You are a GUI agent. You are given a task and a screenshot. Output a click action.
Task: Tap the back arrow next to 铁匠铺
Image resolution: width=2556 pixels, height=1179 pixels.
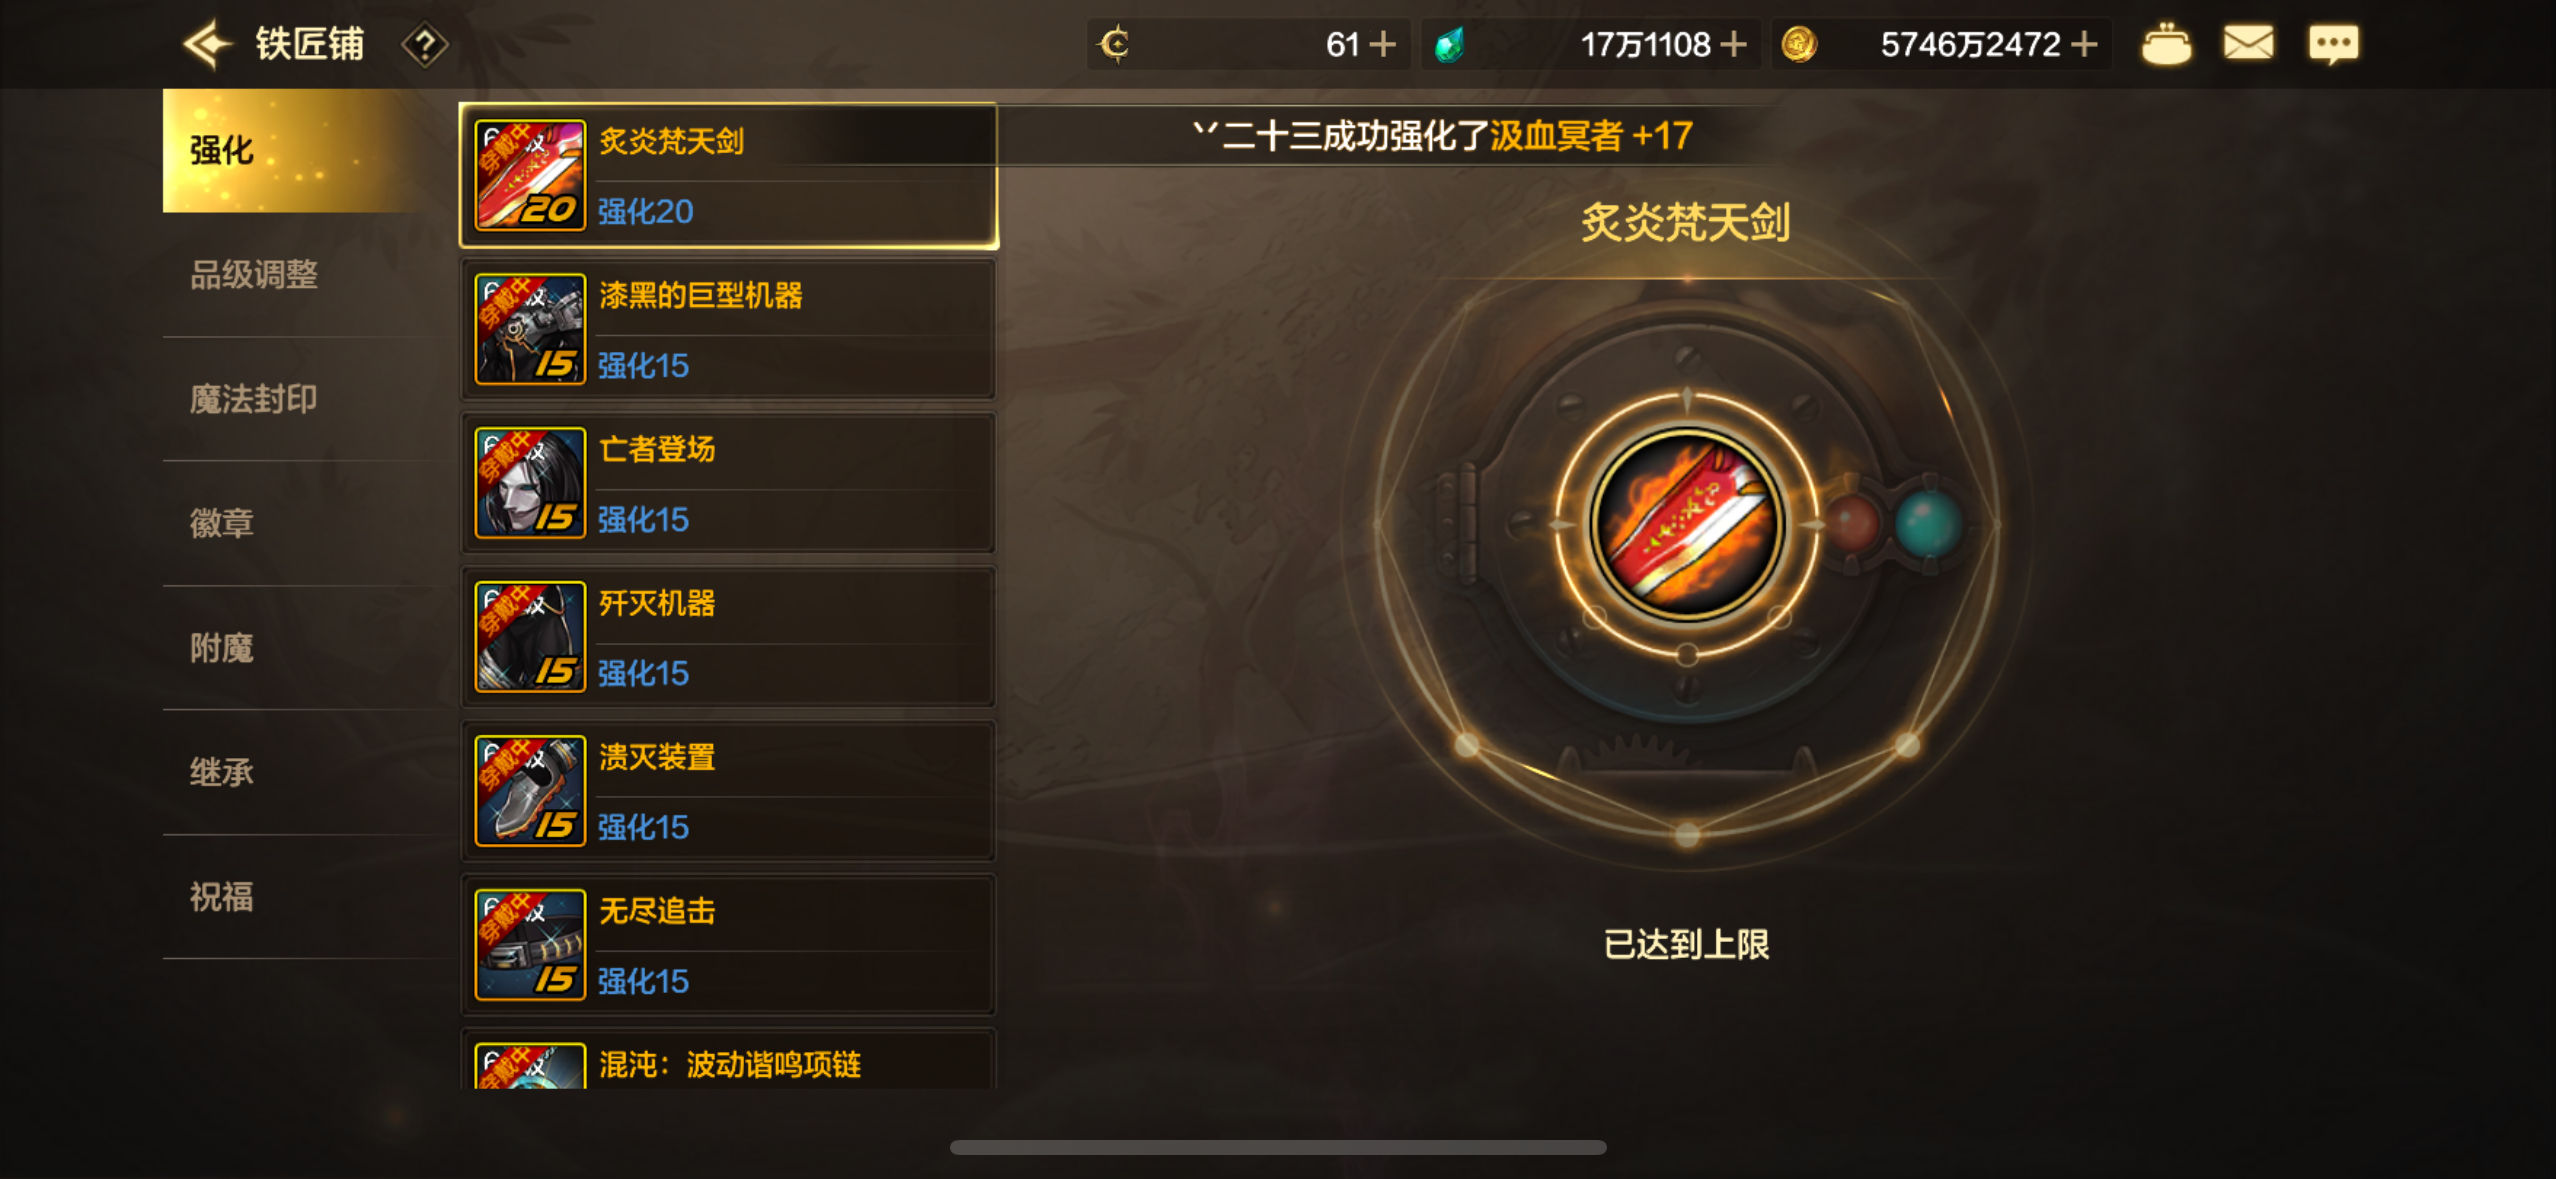[x=207, y=44]
